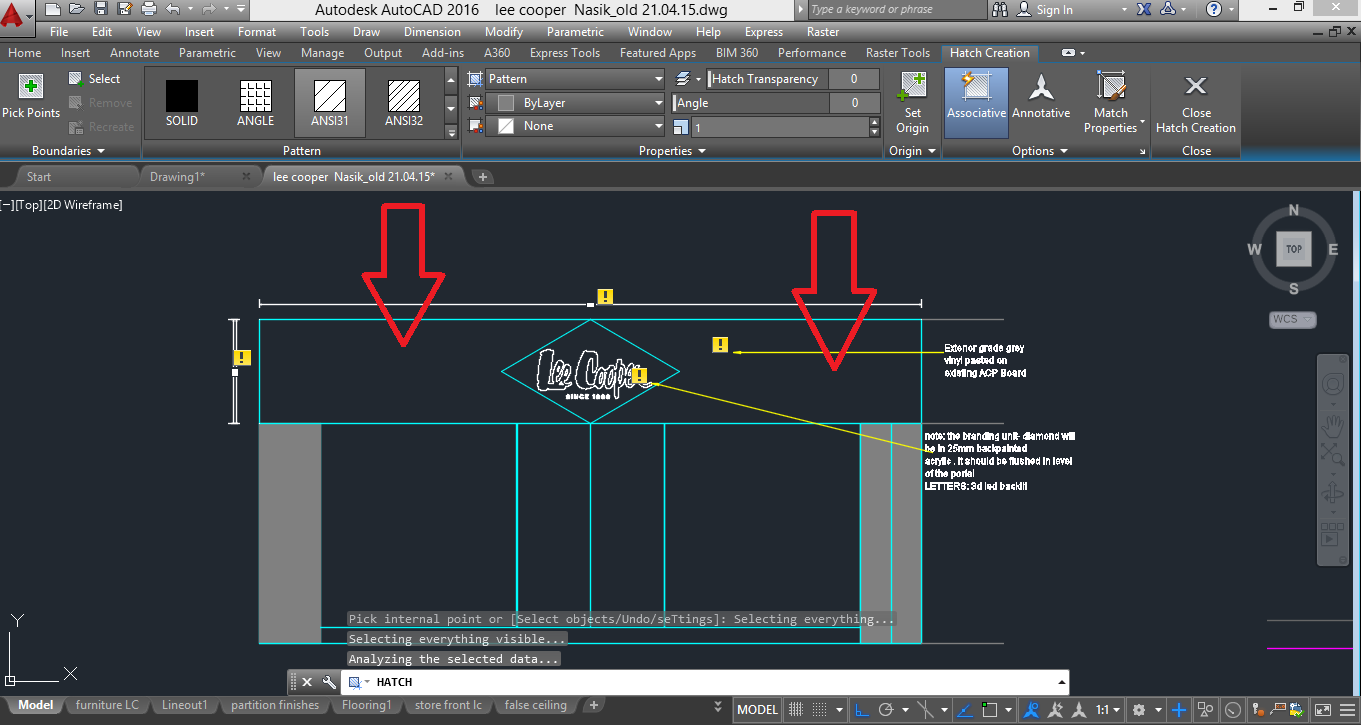Click the TOP face of ViewCube

[x=1294, y=249]
